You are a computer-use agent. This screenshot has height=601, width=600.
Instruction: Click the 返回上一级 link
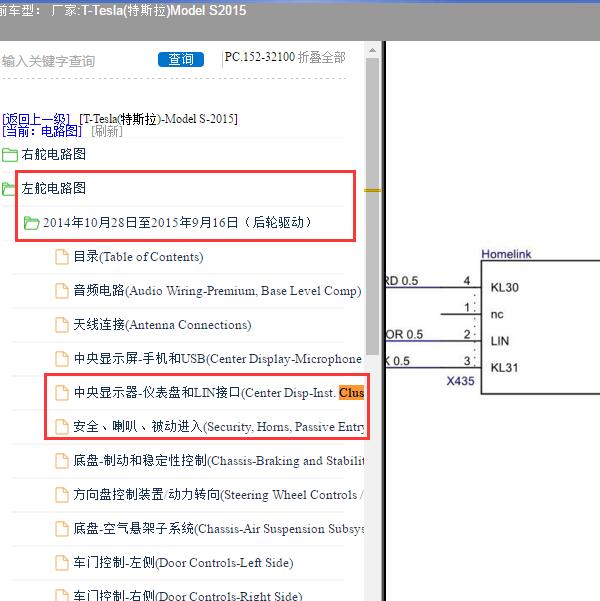click(36, 119)
